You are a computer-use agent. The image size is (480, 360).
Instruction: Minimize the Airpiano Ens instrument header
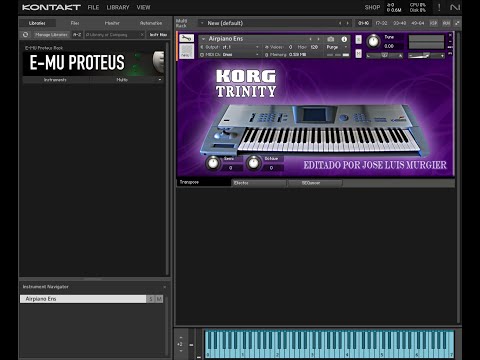tap(450, 41)
